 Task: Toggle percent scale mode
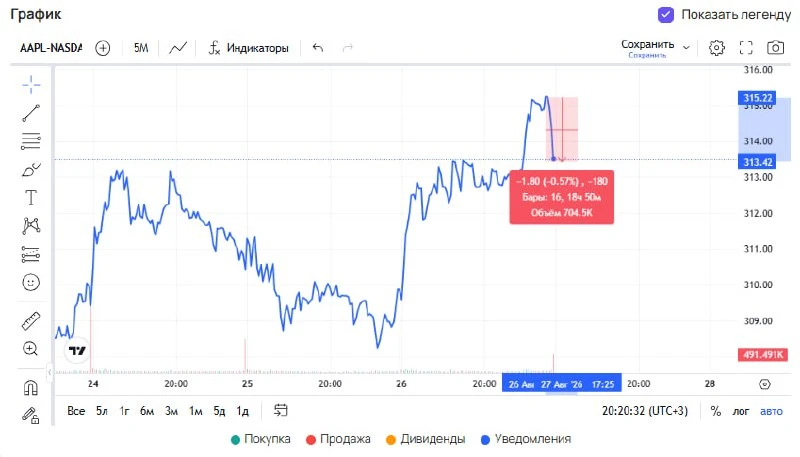coord(716,411)
